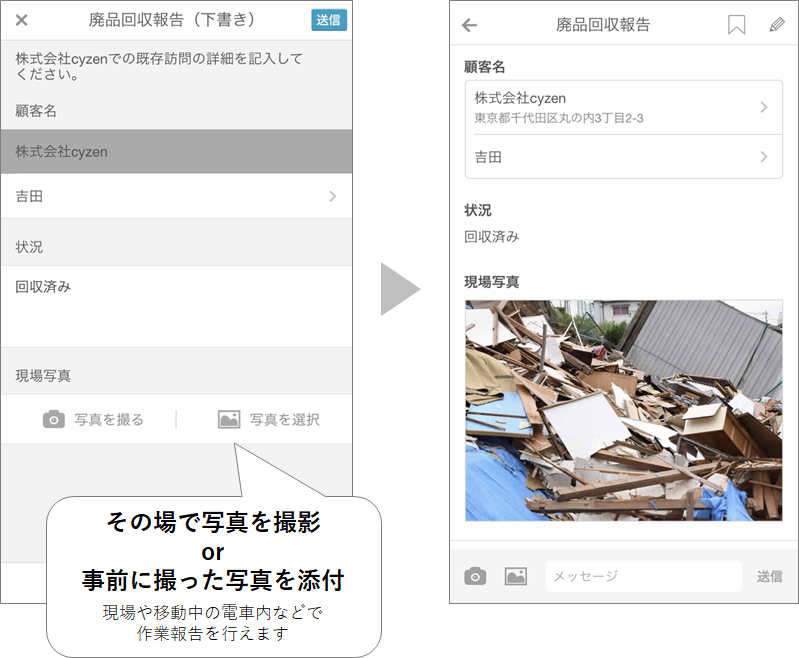Select the 株式会社cyzen customer row in draft
Viewport: 799px width, 658px height.
(x=176, y=151)
